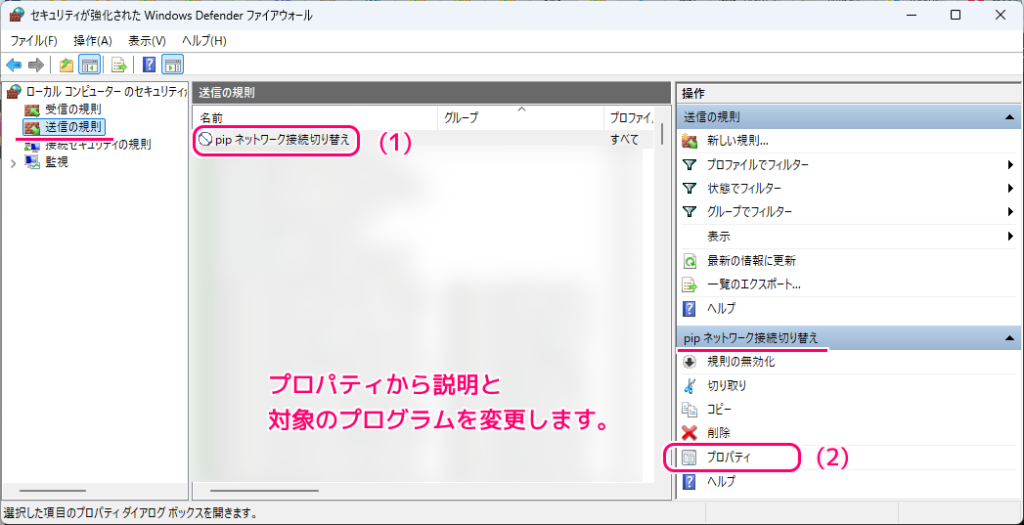Screen dimensions: 1024x525
Task: Click 最新の情報に更新 action
Action: [x=751, y=261]
